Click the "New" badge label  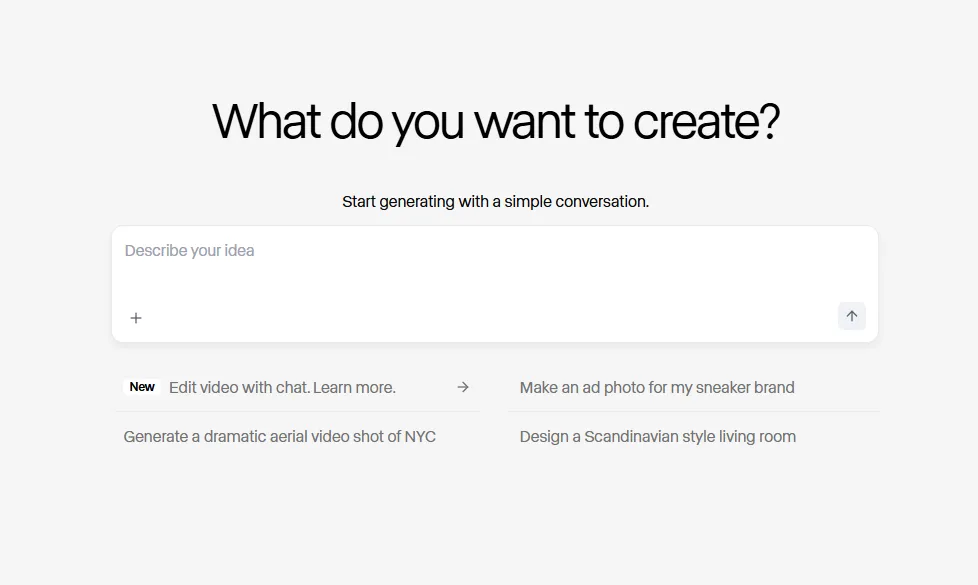(x=142, y=387)
